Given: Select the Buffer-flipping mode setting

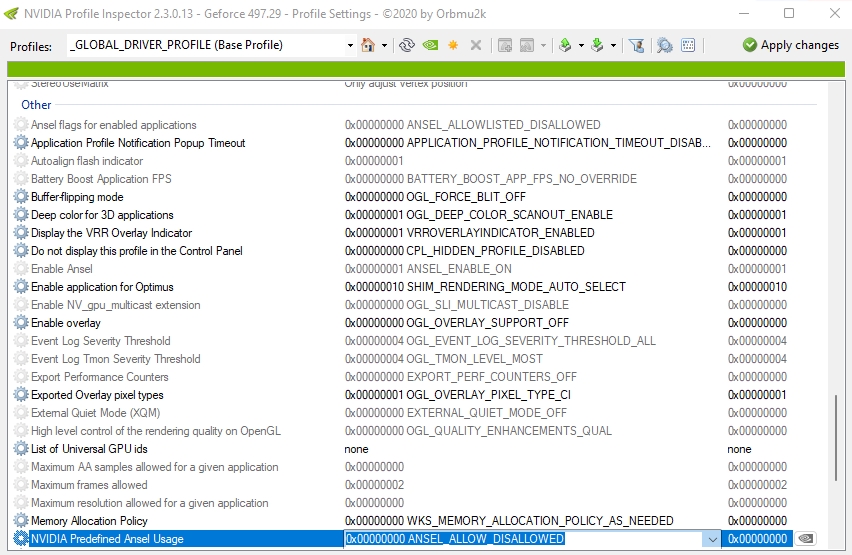Looking at the screenshot, I should click(x=77, y=197).
